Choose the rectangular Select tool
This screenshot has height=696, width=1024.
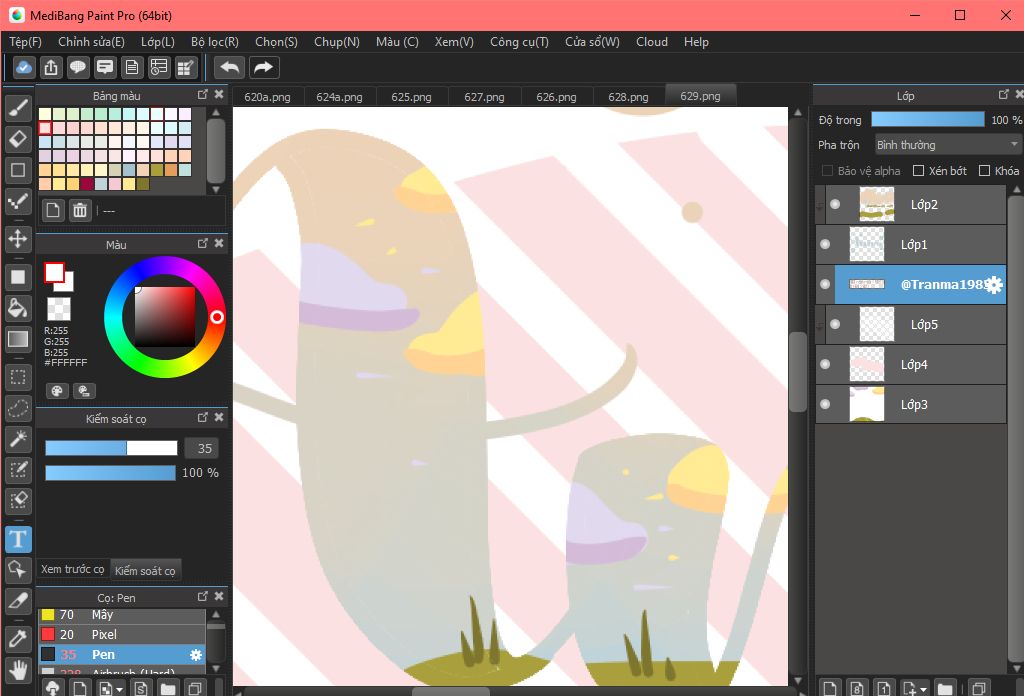[x=18, y=377]
